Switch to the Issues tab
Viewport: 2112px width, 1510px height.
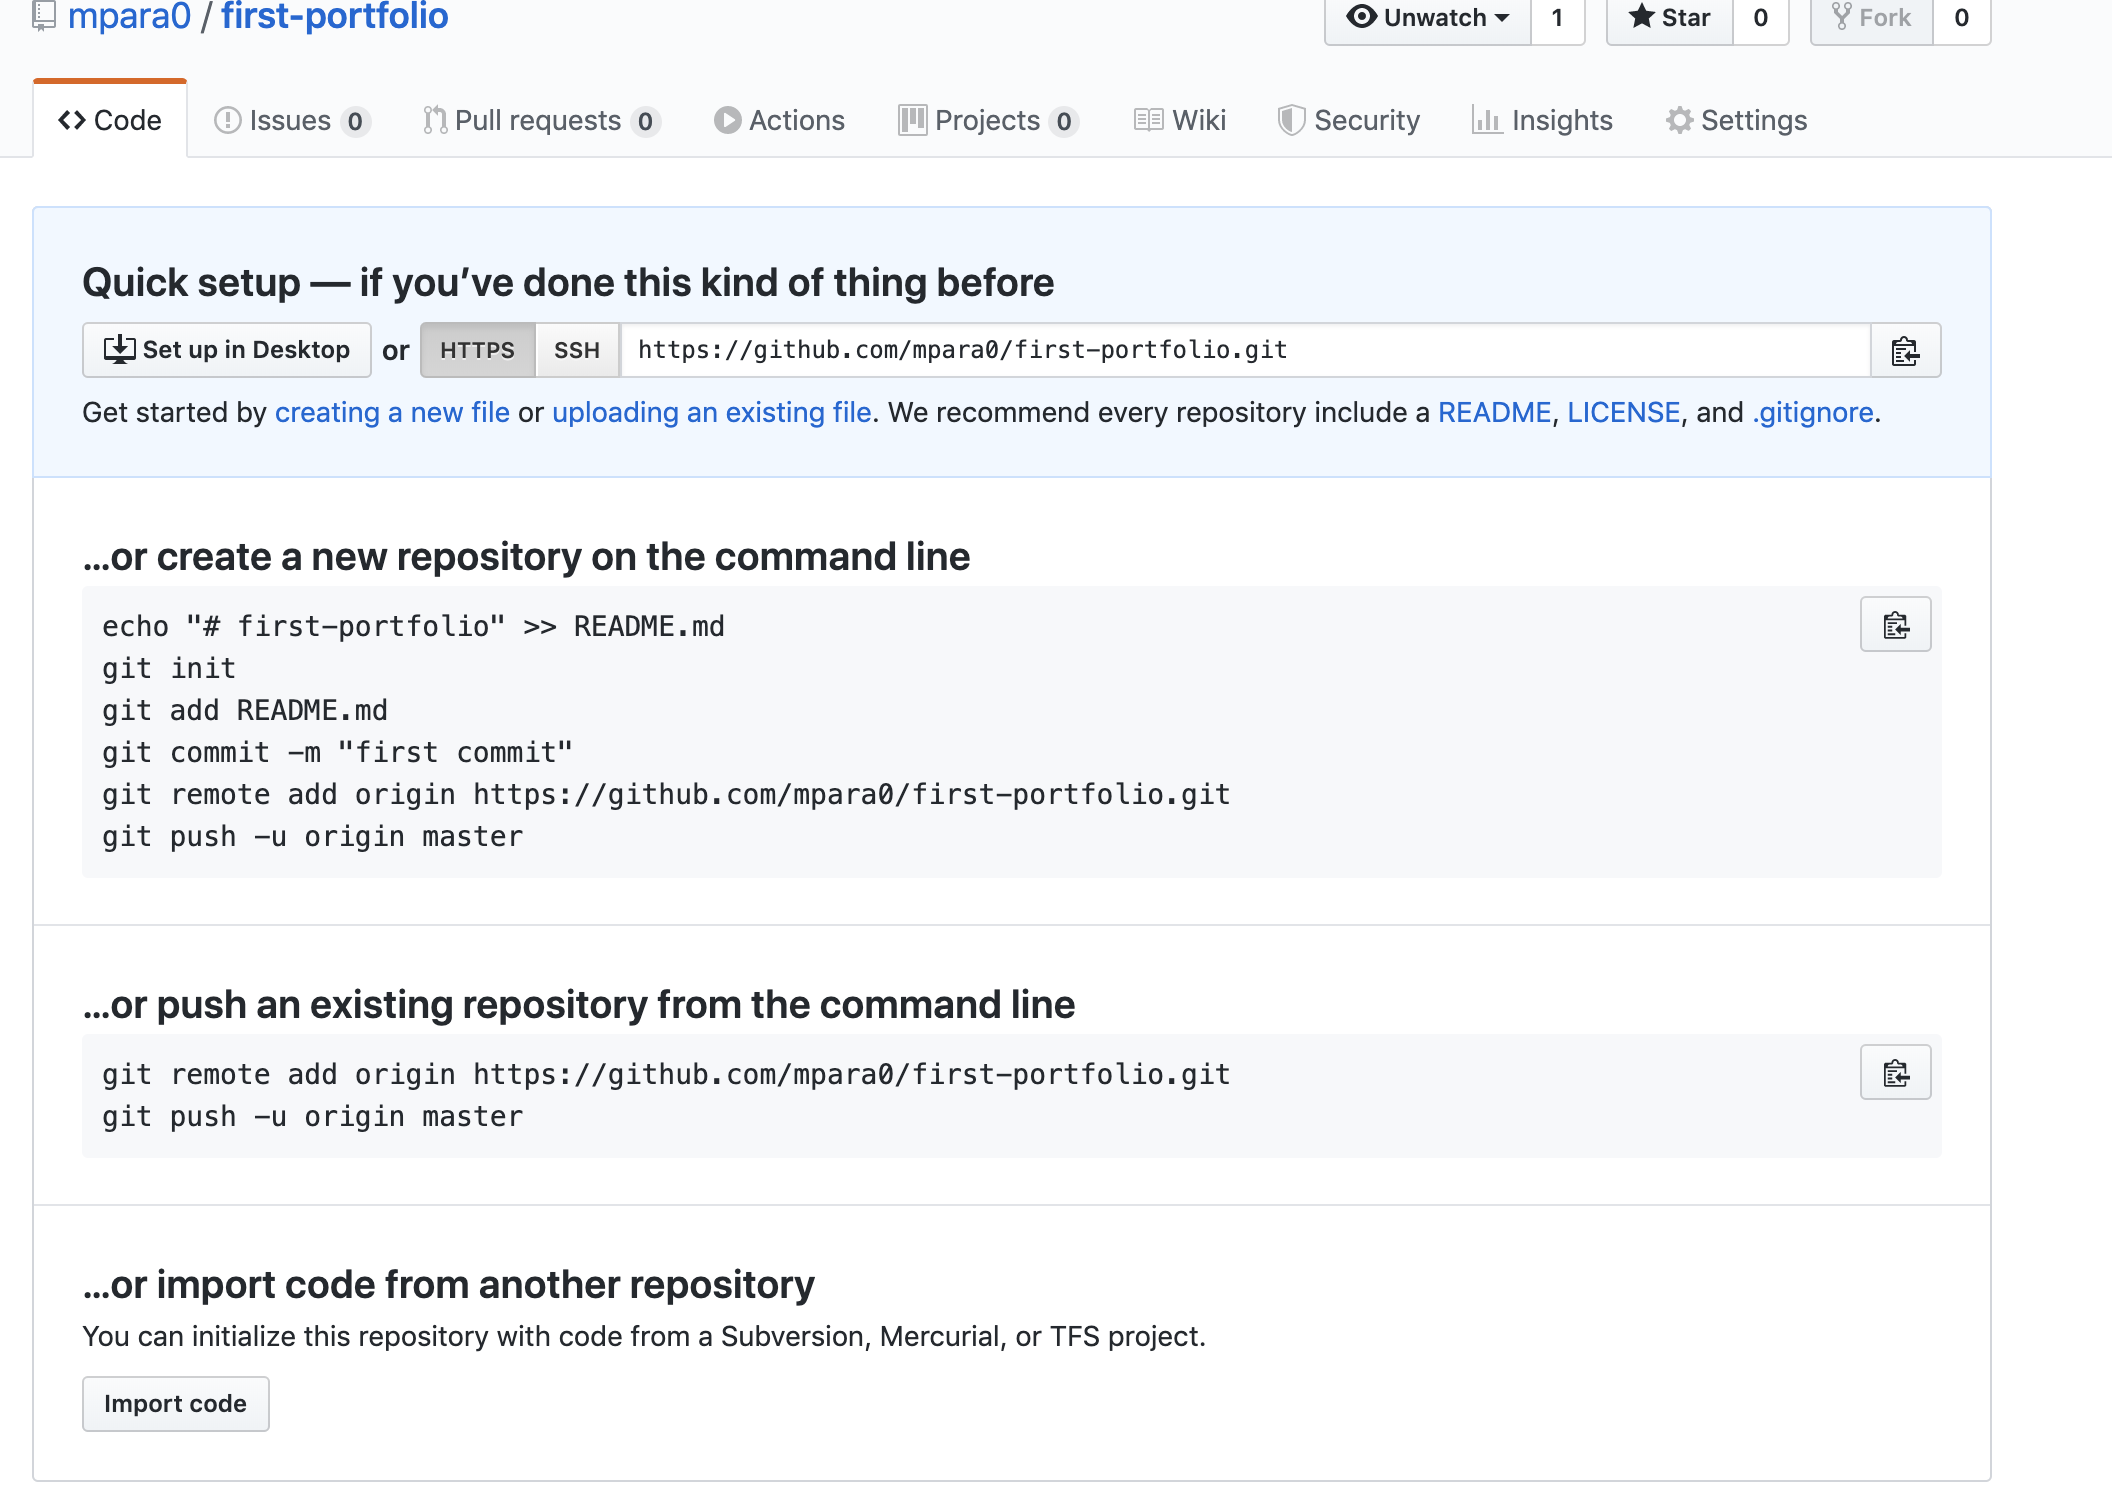tap(290, 119)
